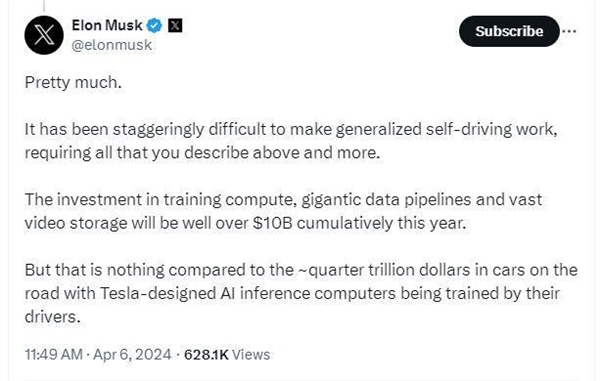Image resolution: width=600 pixels, height=381 pixels.
Task: Select the 'staggeringly difficult' paragraph text
Action: coord(291,141)
